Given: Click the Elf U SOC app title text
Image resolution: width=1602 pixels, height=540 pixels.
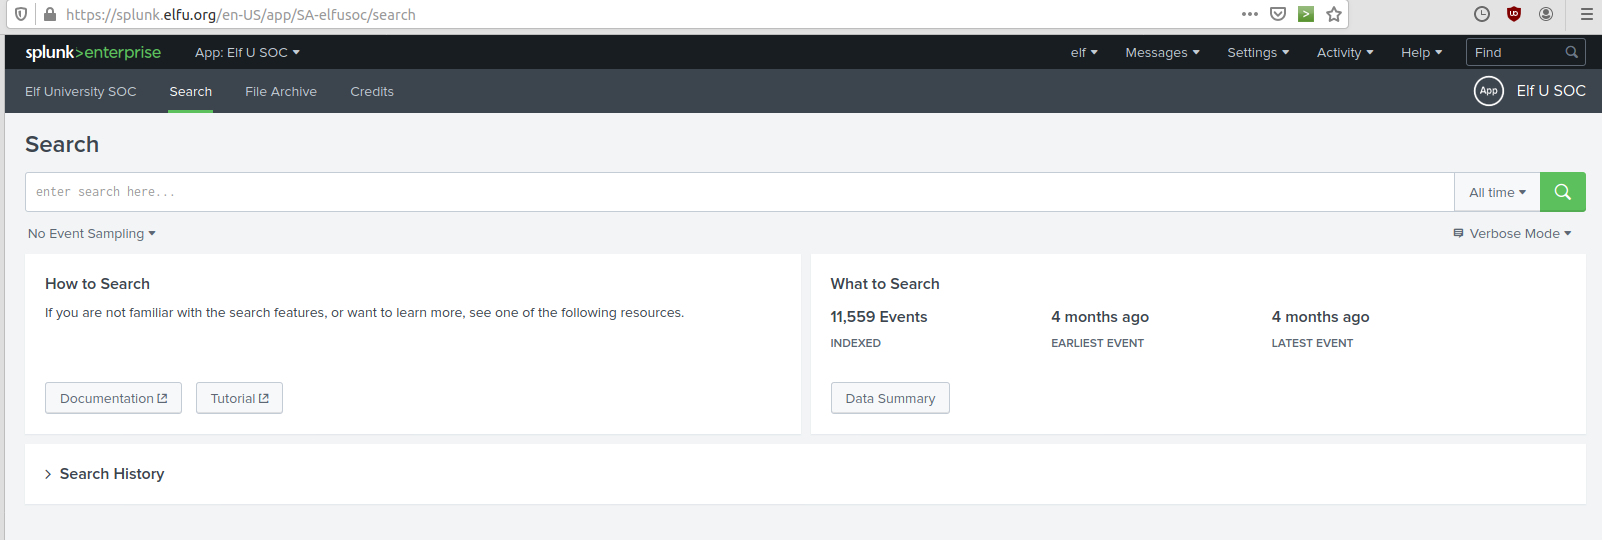Looking at the screenshot, I should 1551,91.
